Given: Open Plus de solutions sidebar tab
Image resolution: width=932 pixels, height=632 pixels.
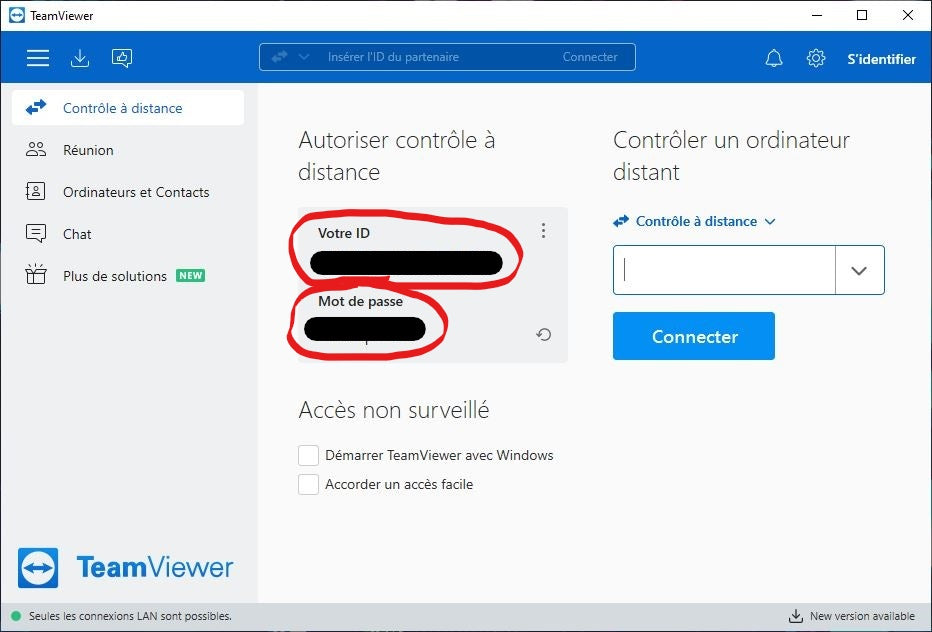Looking at the screenshot, I should [128, 276].
